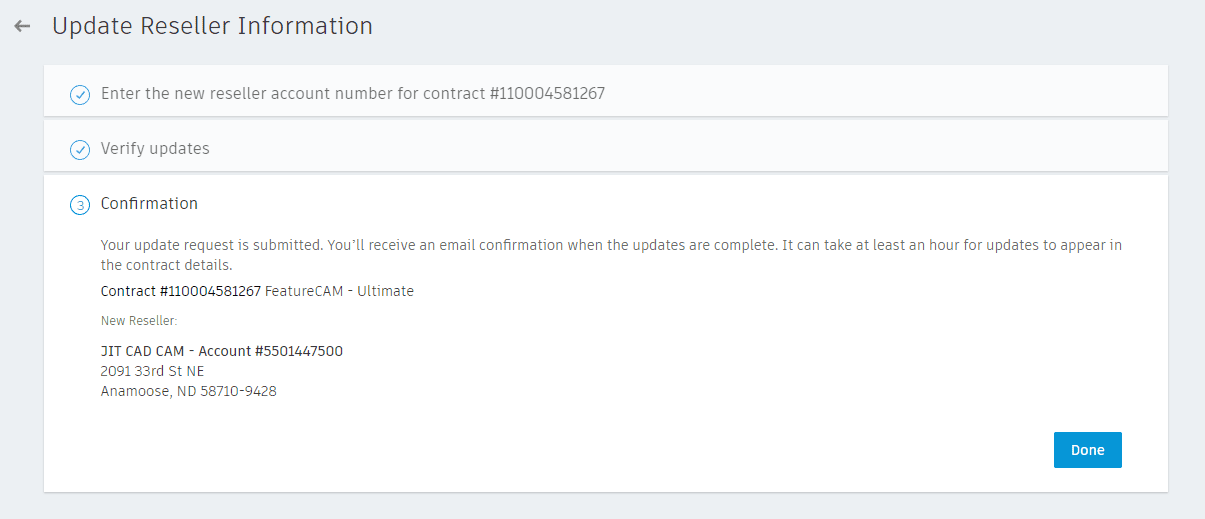Click the '2091 33rd St NE' address line
1205x519 pixels.
coord(152,371)
